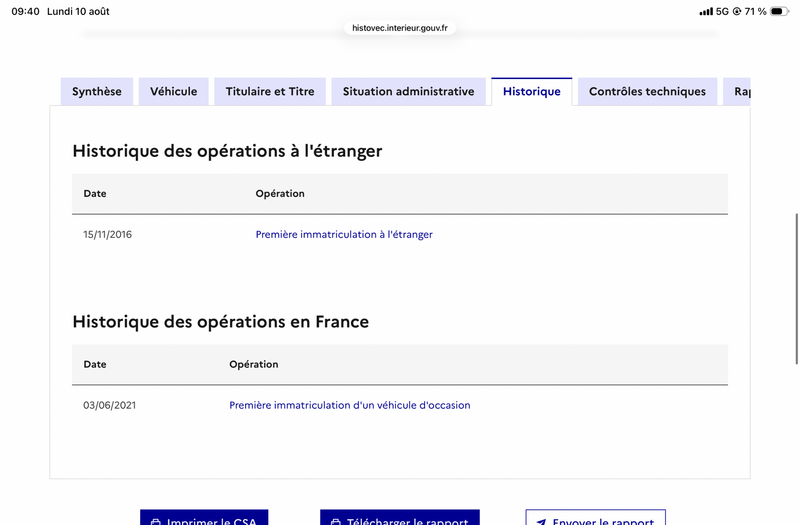
Task: Open the Véhicule tab
Action: click(173, 92)
